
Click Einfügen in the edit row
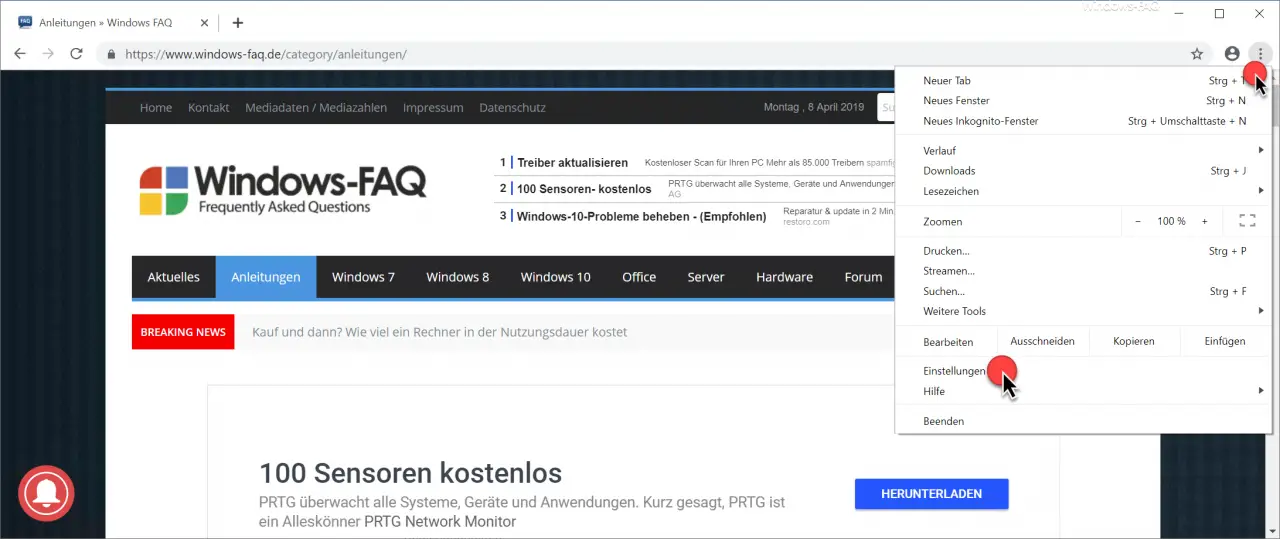click(x=1225, y=341)
